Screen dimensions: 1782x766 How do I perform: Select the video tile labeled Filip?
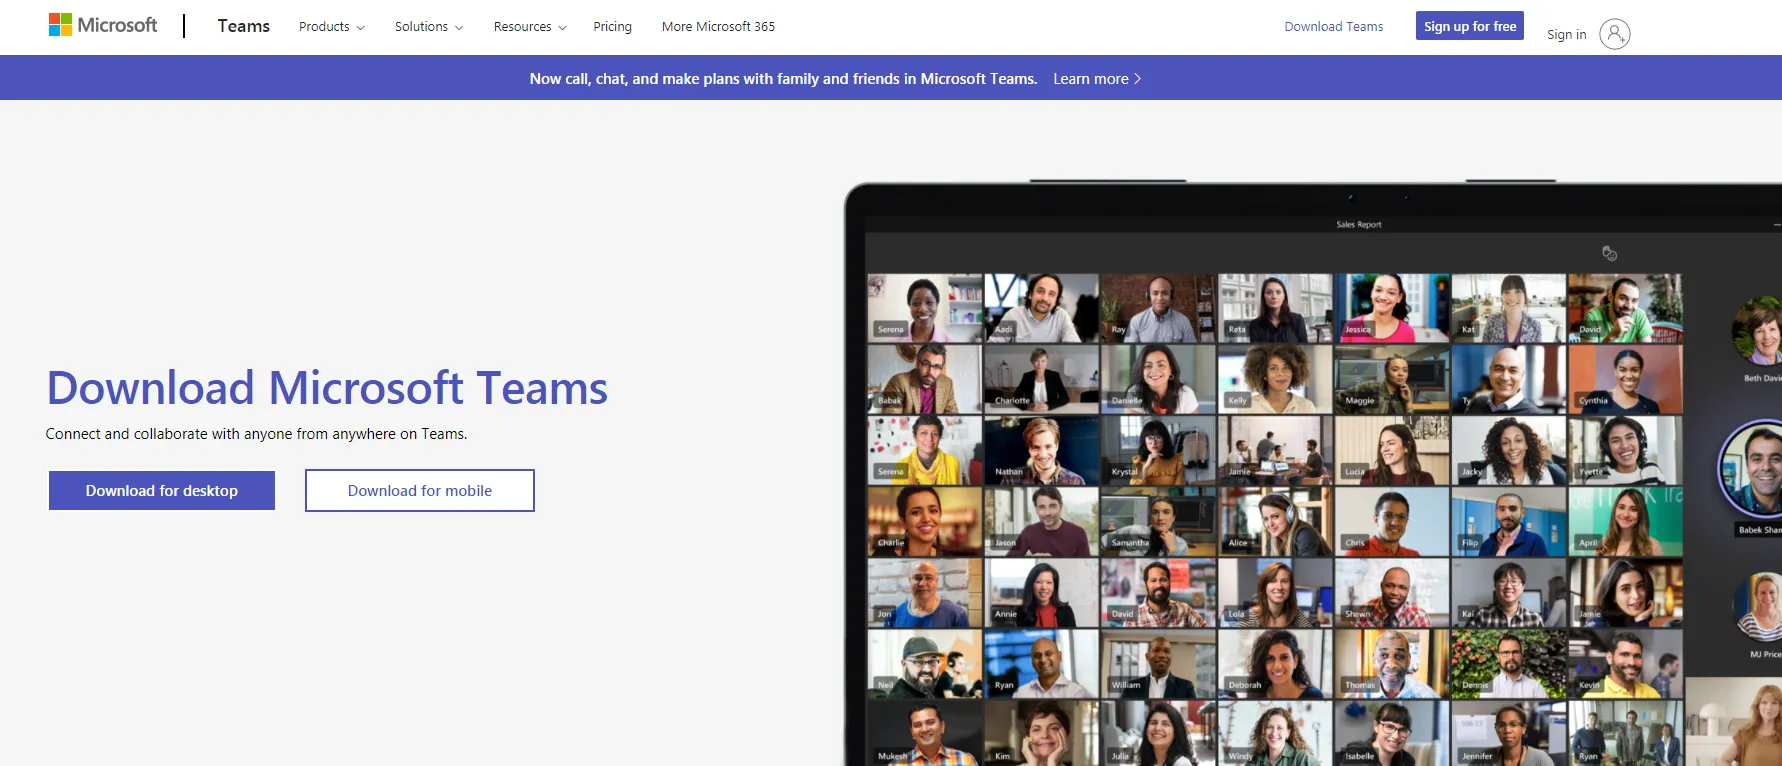pyautogui.click(x=1509, y=521)
